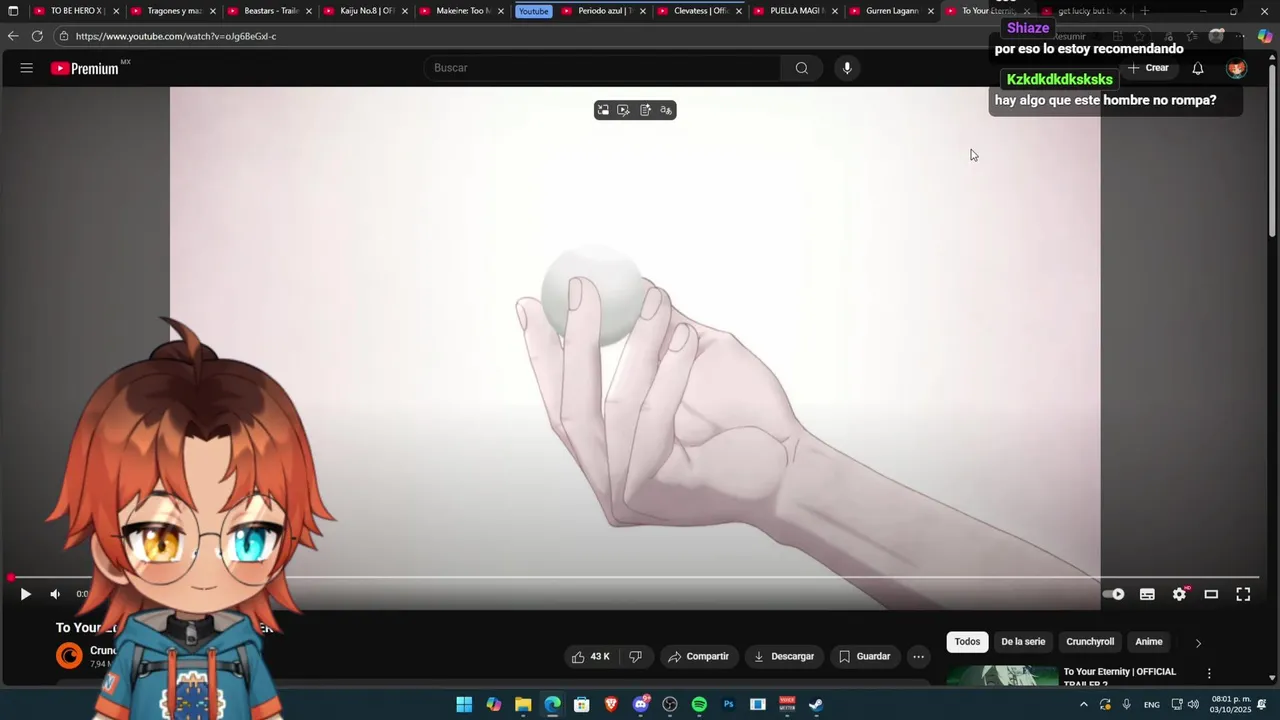Click the Descargar download button

click(784, 657)
